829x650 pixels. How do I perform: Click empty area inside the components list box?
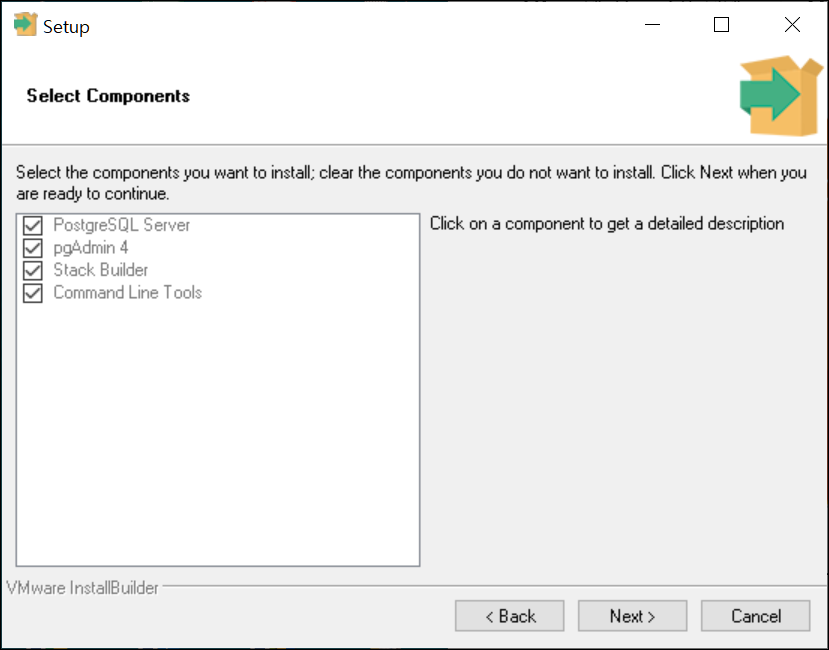pyautogui.click(x=218, y=434)
